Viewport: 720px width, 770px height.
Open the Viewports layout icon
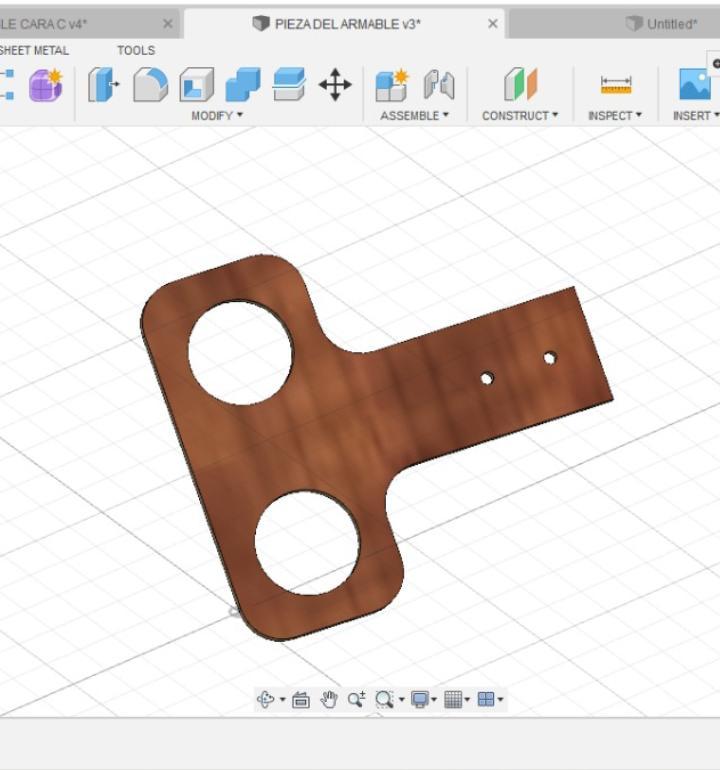(x=486, y=699)
